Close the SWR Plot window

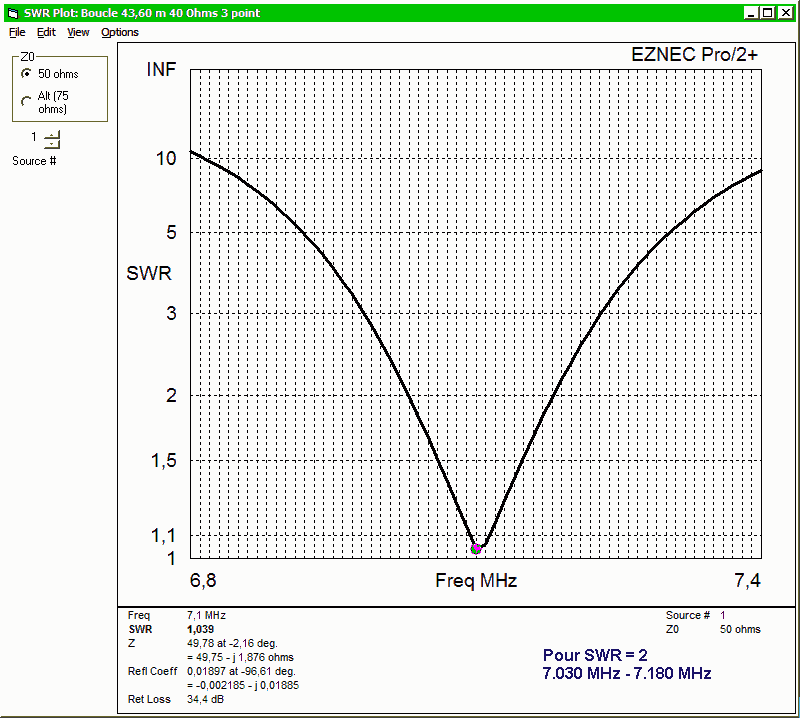pos(786,13)
